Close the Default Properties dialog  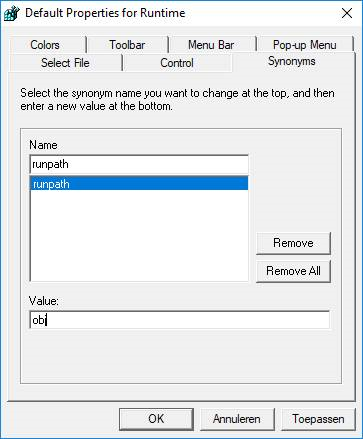point(347,13)
